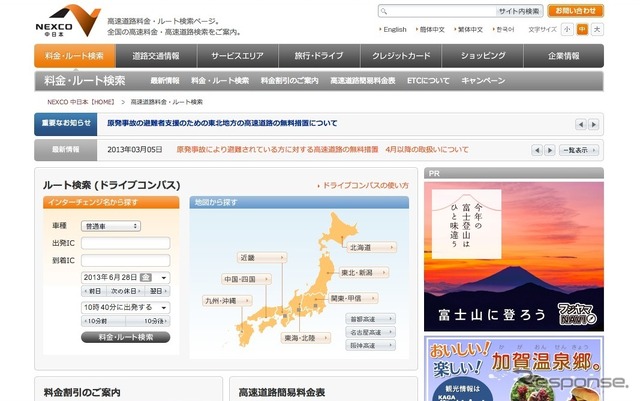Select 関東・甲信 region on the map
This screenshot has width=640, height=401.
pyautogui.click(x=353, y=299)
